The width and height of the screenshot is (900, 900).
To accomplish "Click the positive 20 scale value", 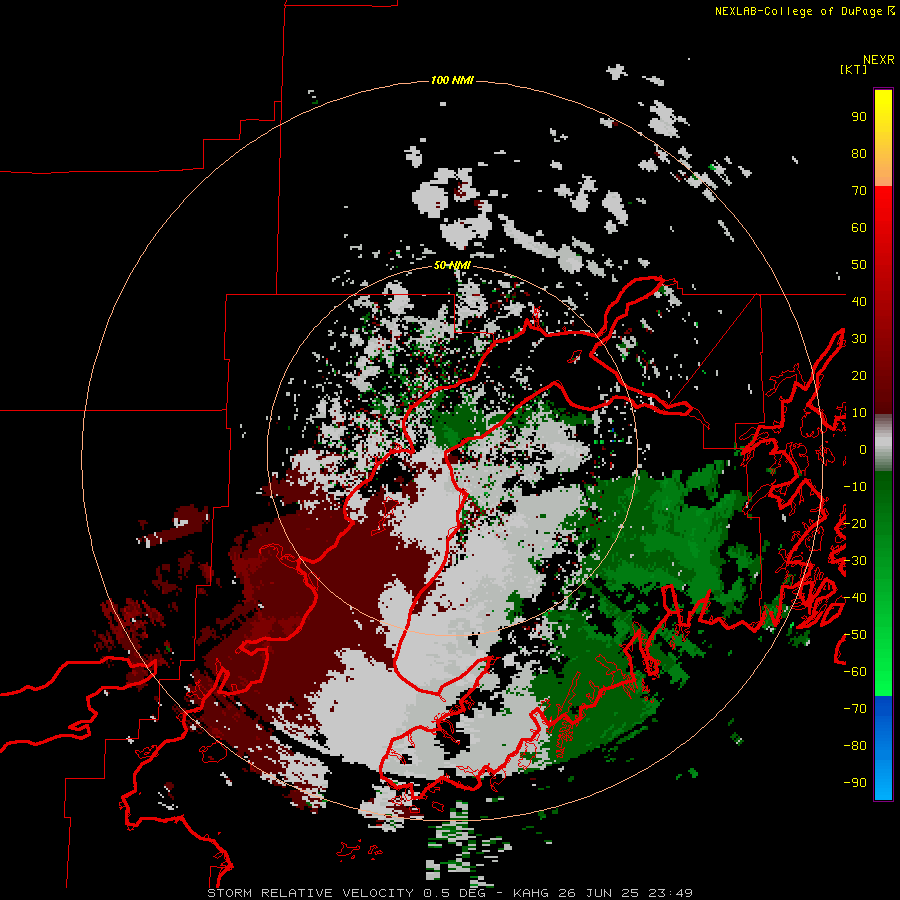I will click(859, 375).
